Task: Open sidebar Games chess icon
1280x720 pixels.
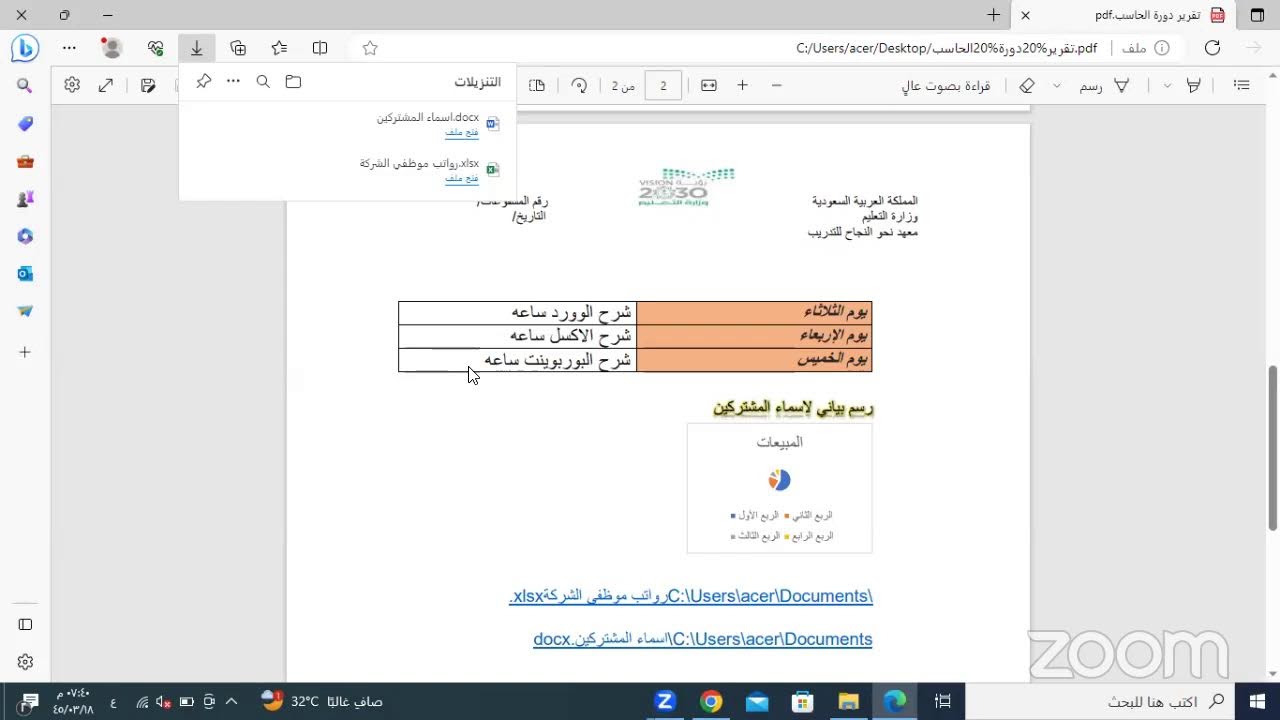Action: pos(25,198)
